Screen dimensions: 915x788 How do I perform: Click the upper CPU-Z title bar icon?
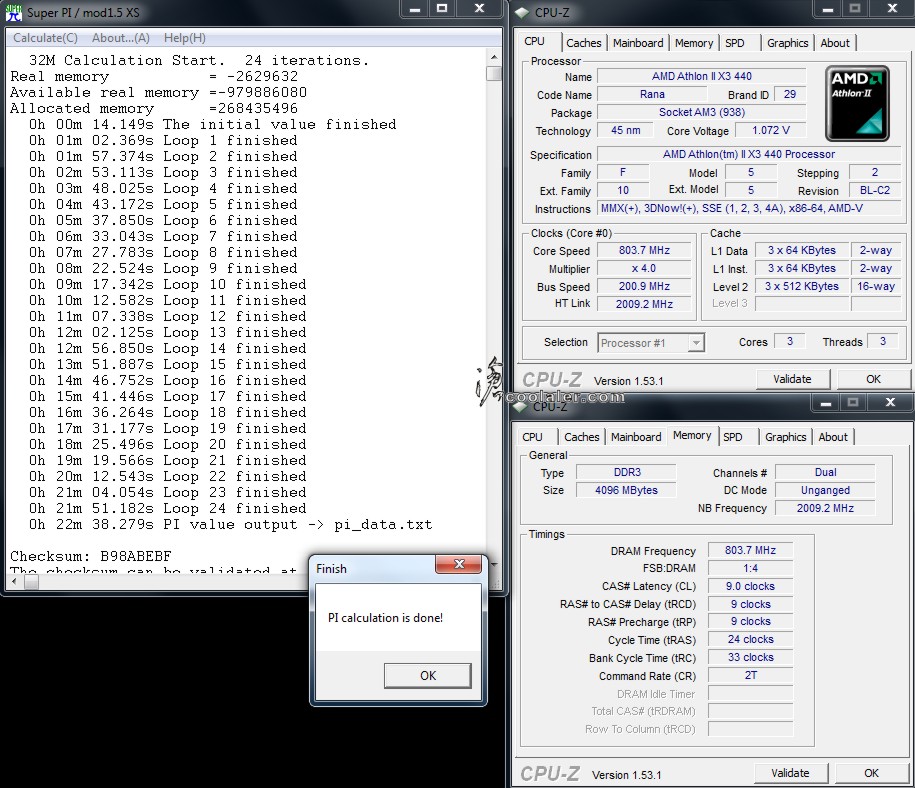point(522,12)
